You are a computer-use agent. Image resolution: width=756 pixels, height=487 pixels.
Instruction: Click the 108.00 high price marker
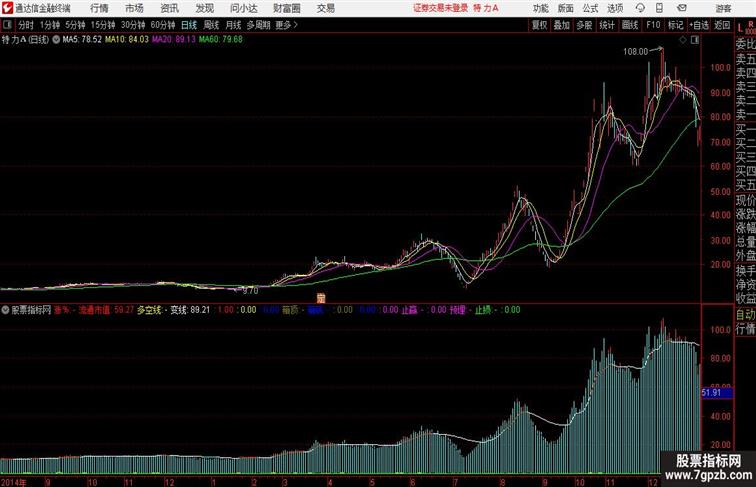pos(635,52)
